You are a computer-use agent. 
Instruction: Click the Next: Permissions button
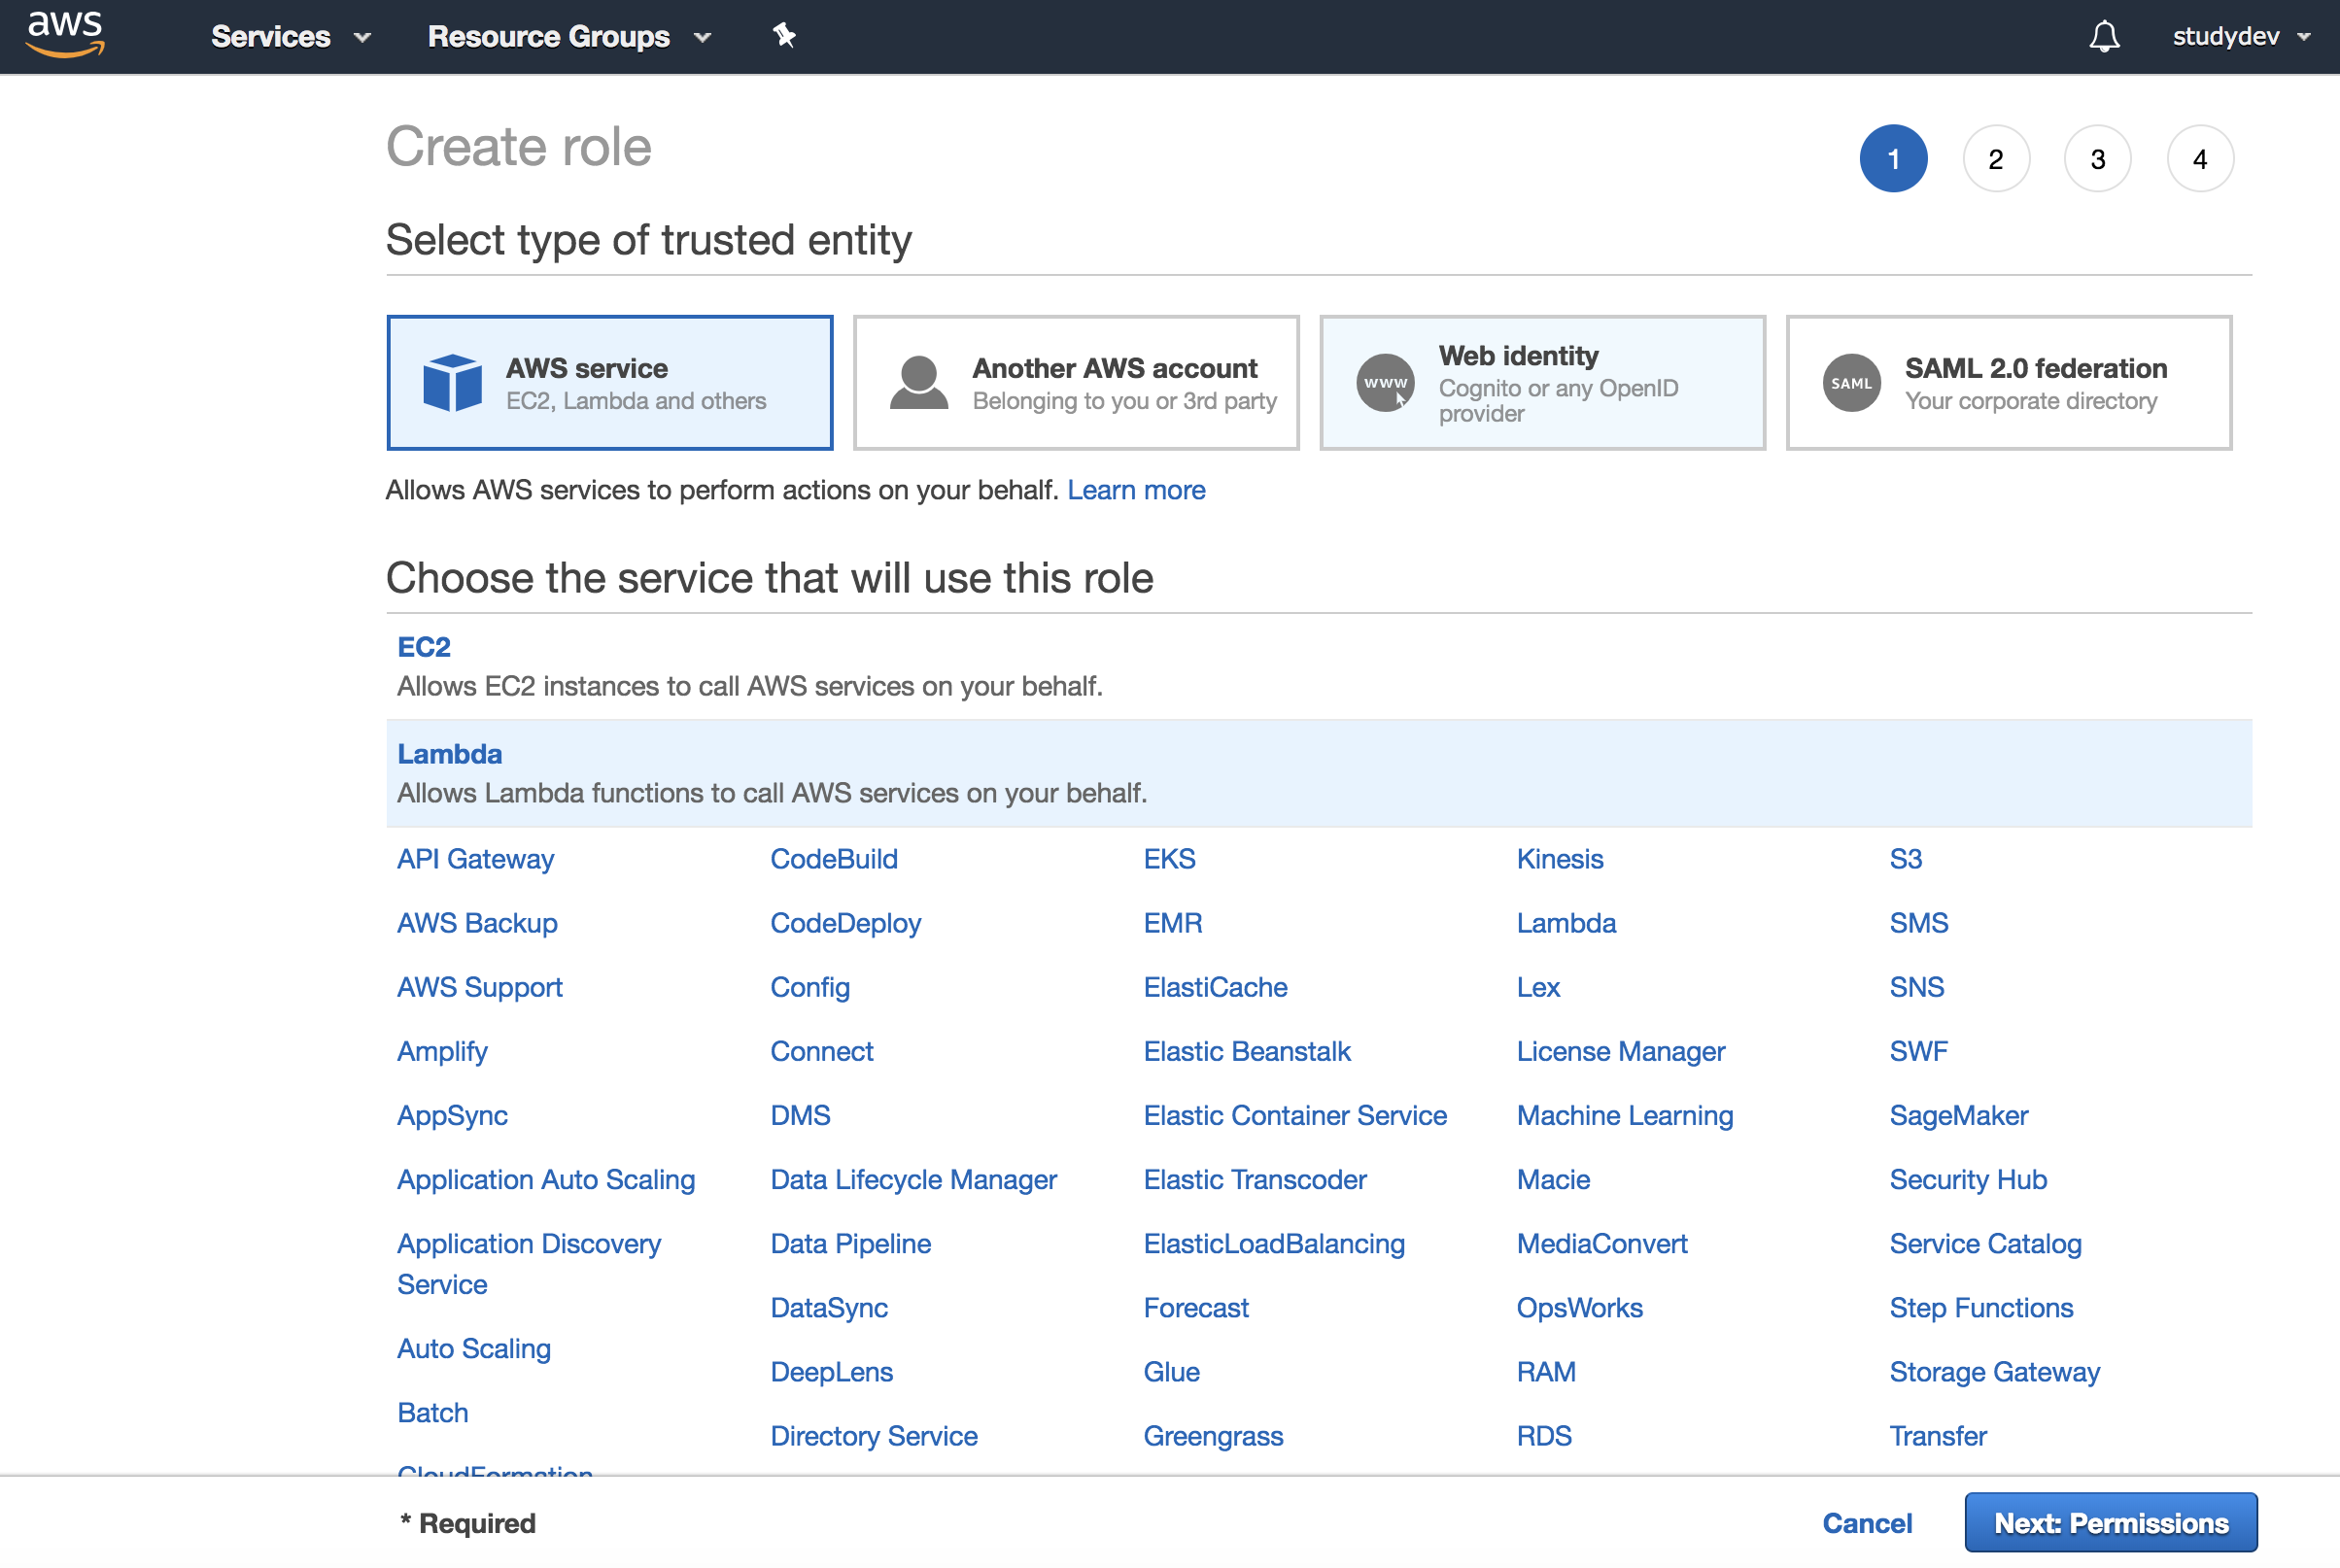click(2111, 1522)
